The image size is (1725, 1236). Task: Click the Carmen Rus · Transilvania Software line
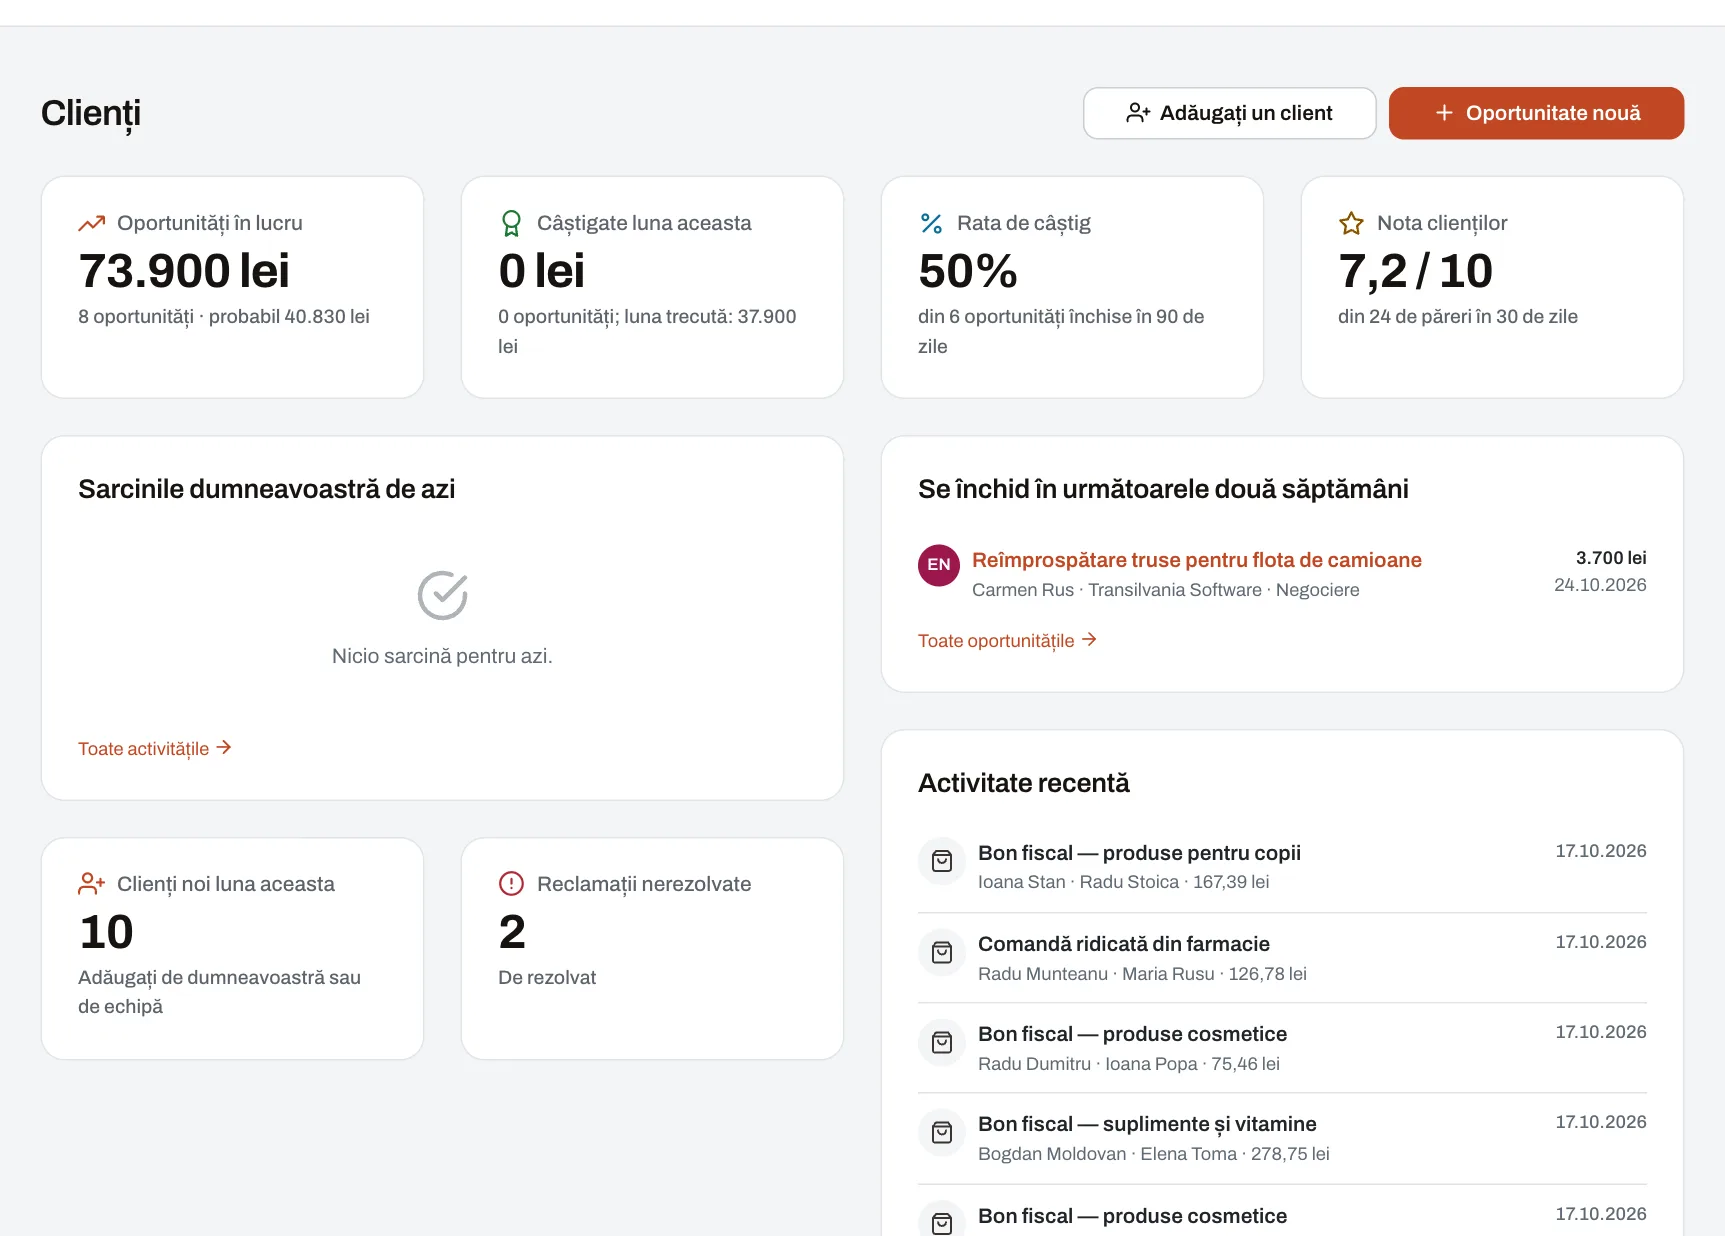[x=1165, y=590]
